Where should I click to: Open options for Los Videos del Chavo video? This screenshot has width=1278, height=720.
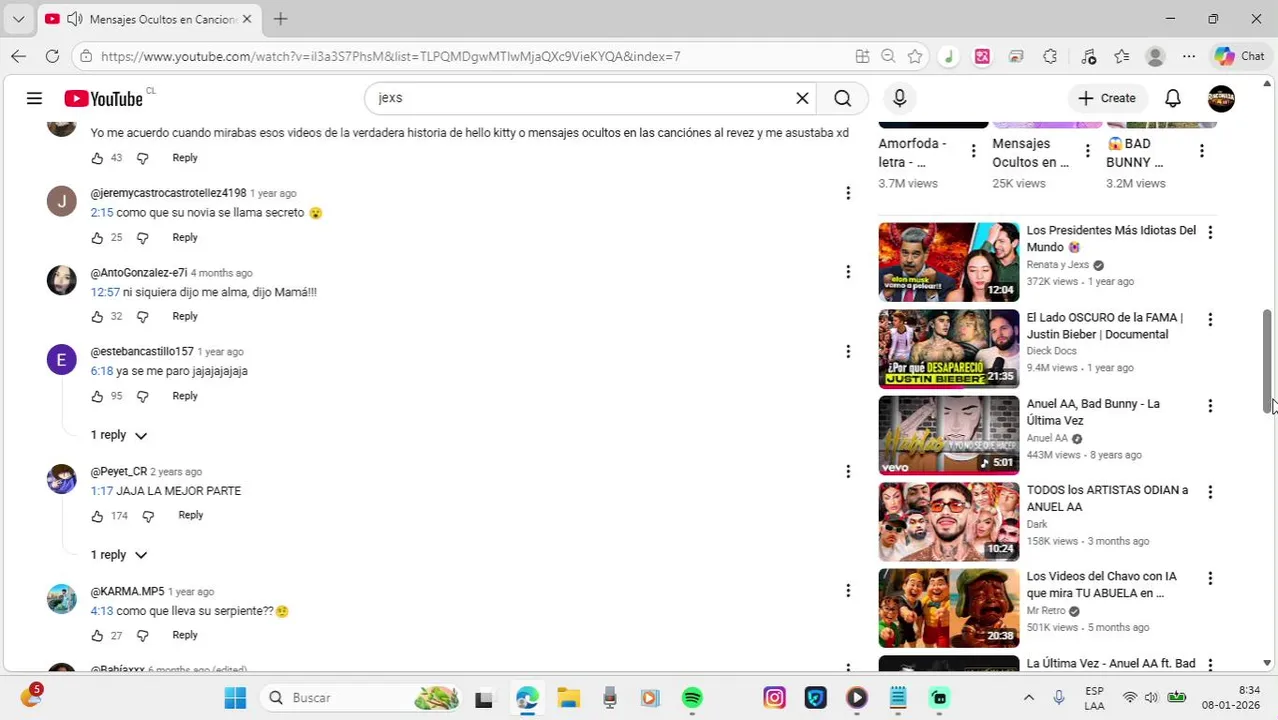[x=1210, y=579]
